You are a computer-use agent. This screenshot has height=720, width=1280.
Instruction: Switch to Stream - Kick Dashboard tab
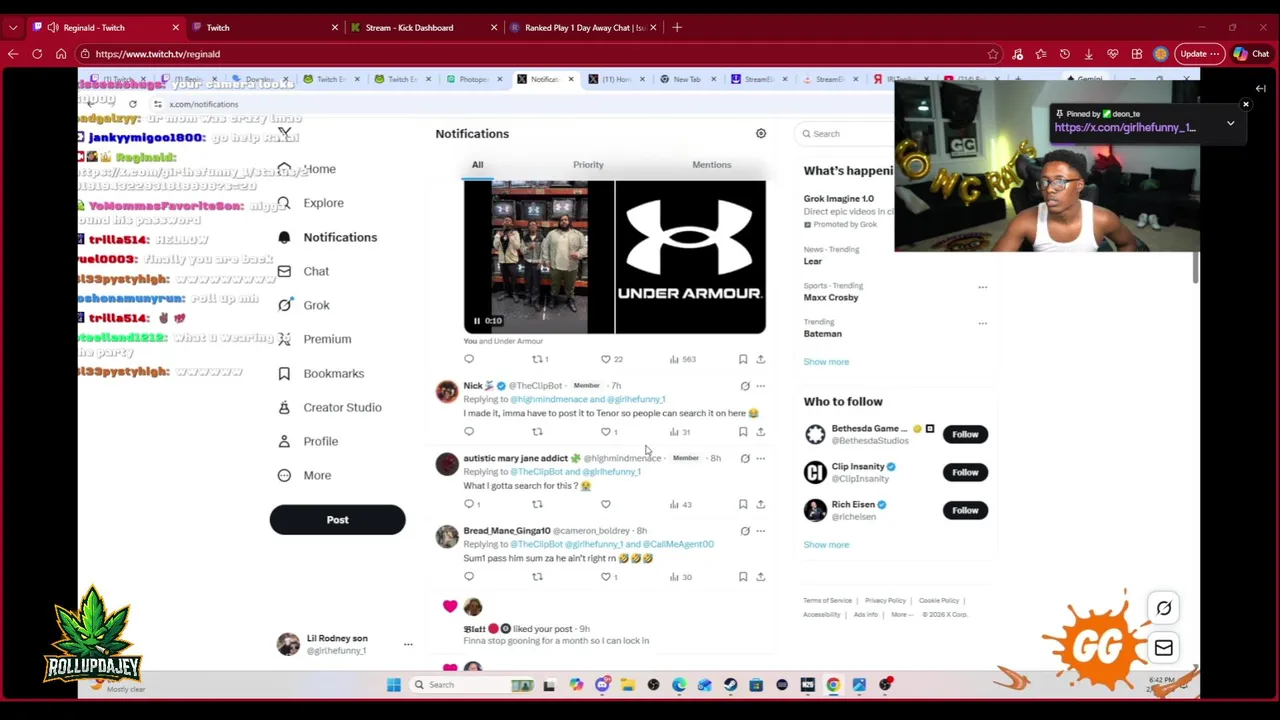pyautogui.click(x=423, y=27)
